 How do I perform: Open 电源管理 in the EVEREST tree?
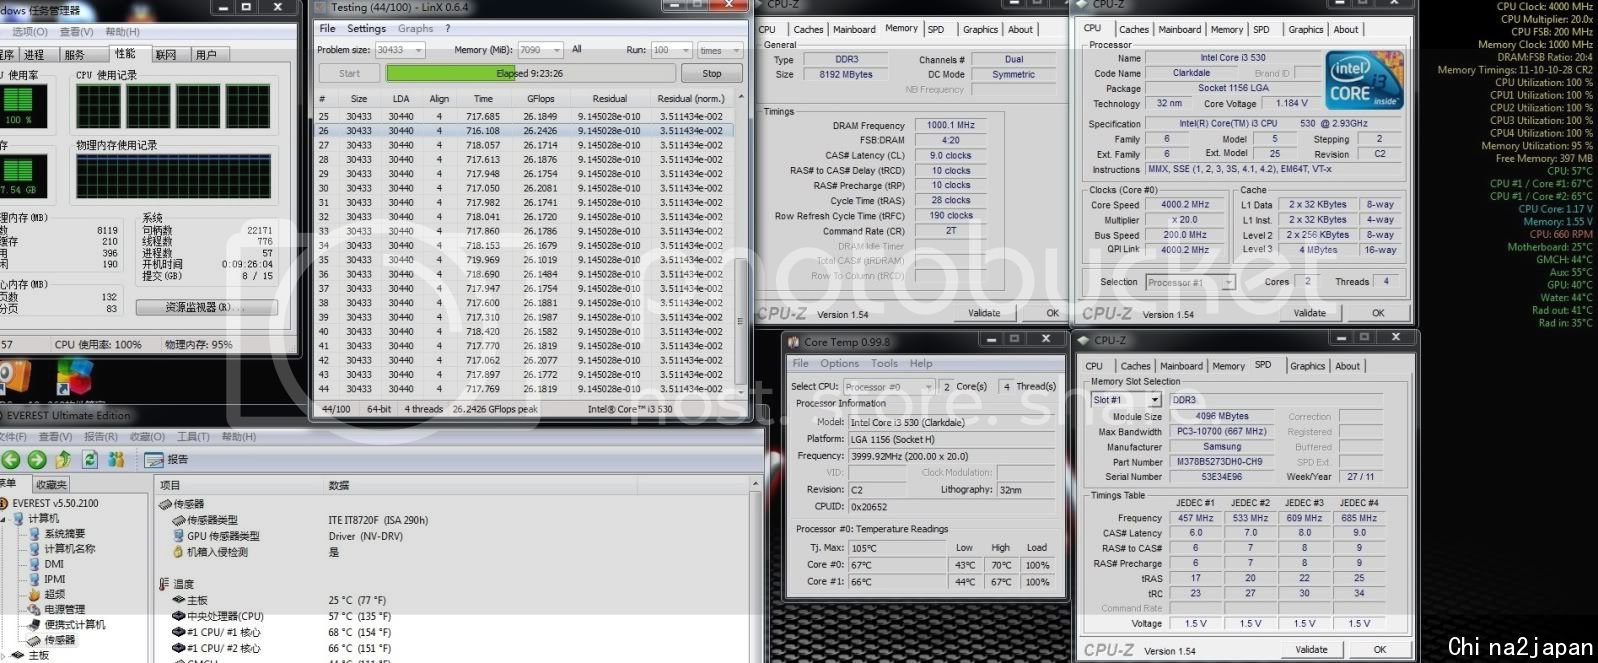click(64, 609)
